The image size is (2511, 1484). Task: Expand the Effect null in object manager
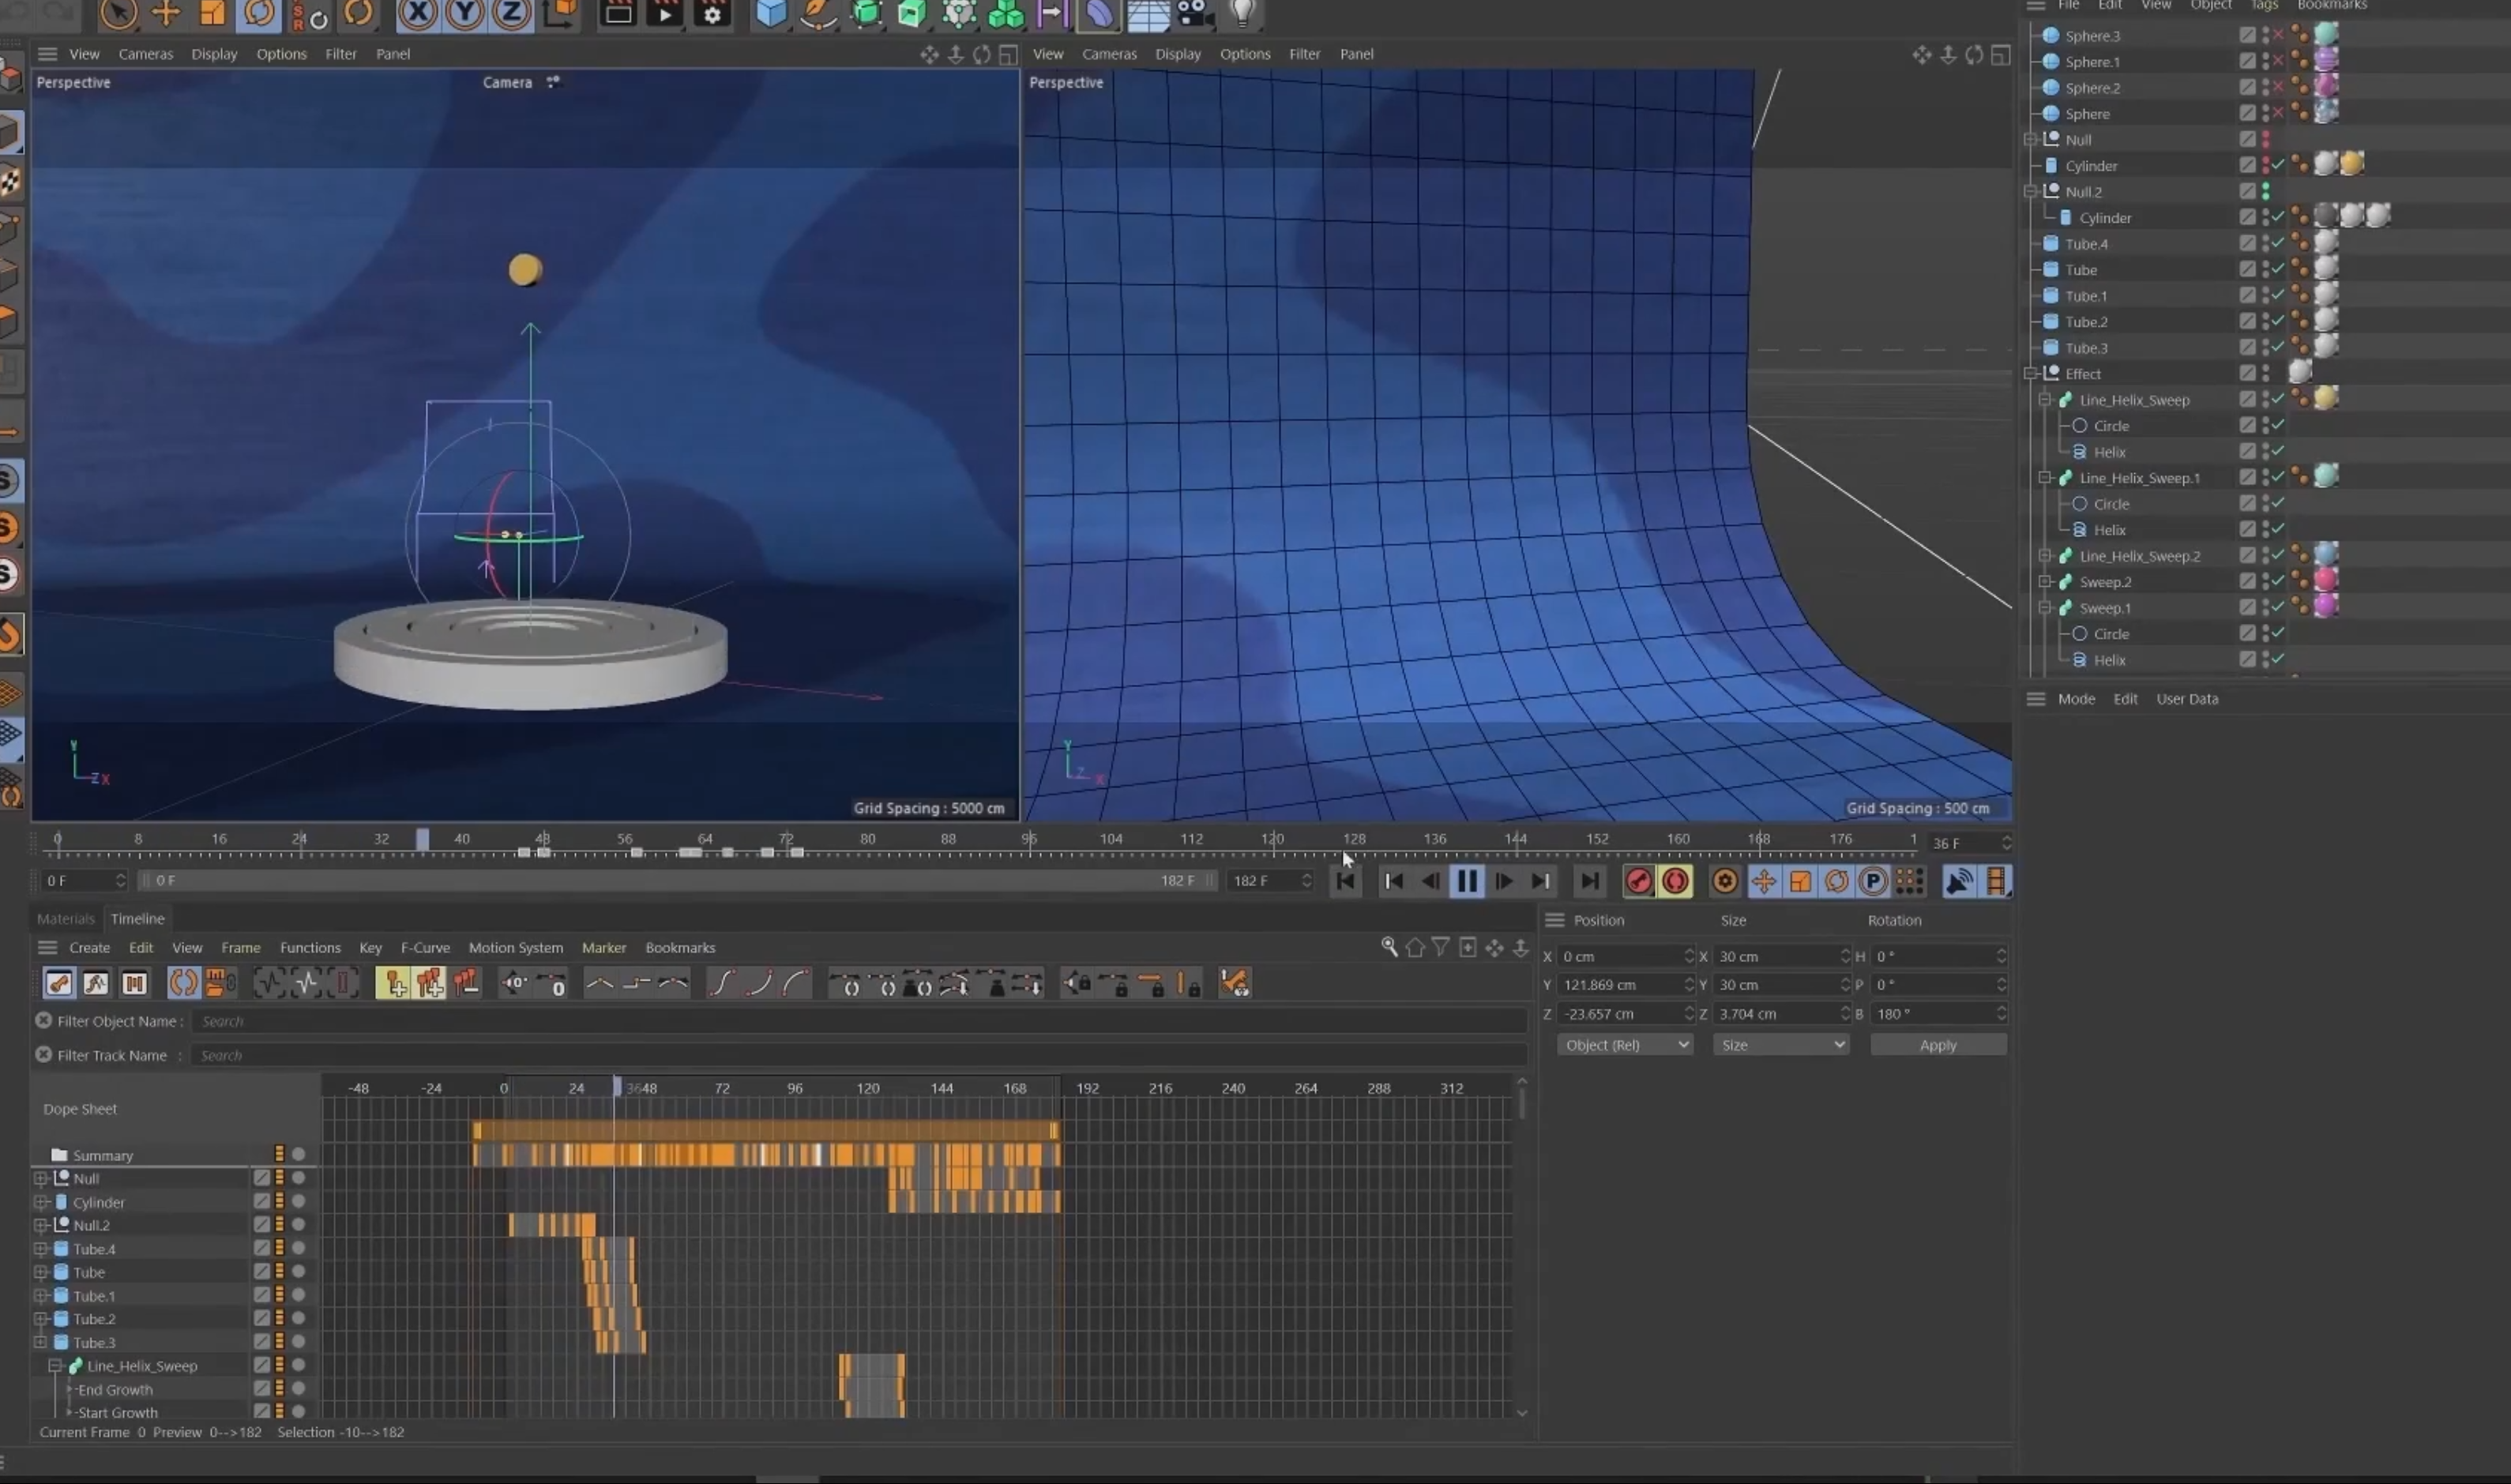tap(2030, 374)
